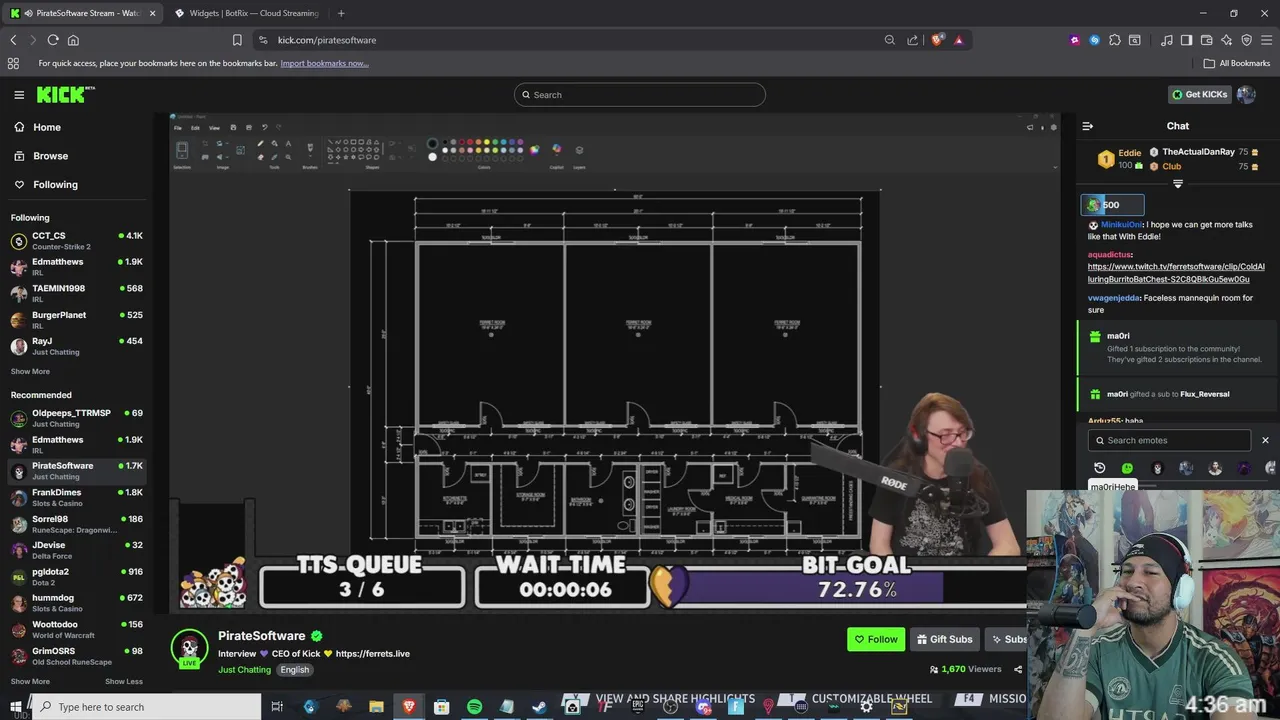Open the Browse page
The width and height of the screenshot is (1280, 720).
click(50, 156)
